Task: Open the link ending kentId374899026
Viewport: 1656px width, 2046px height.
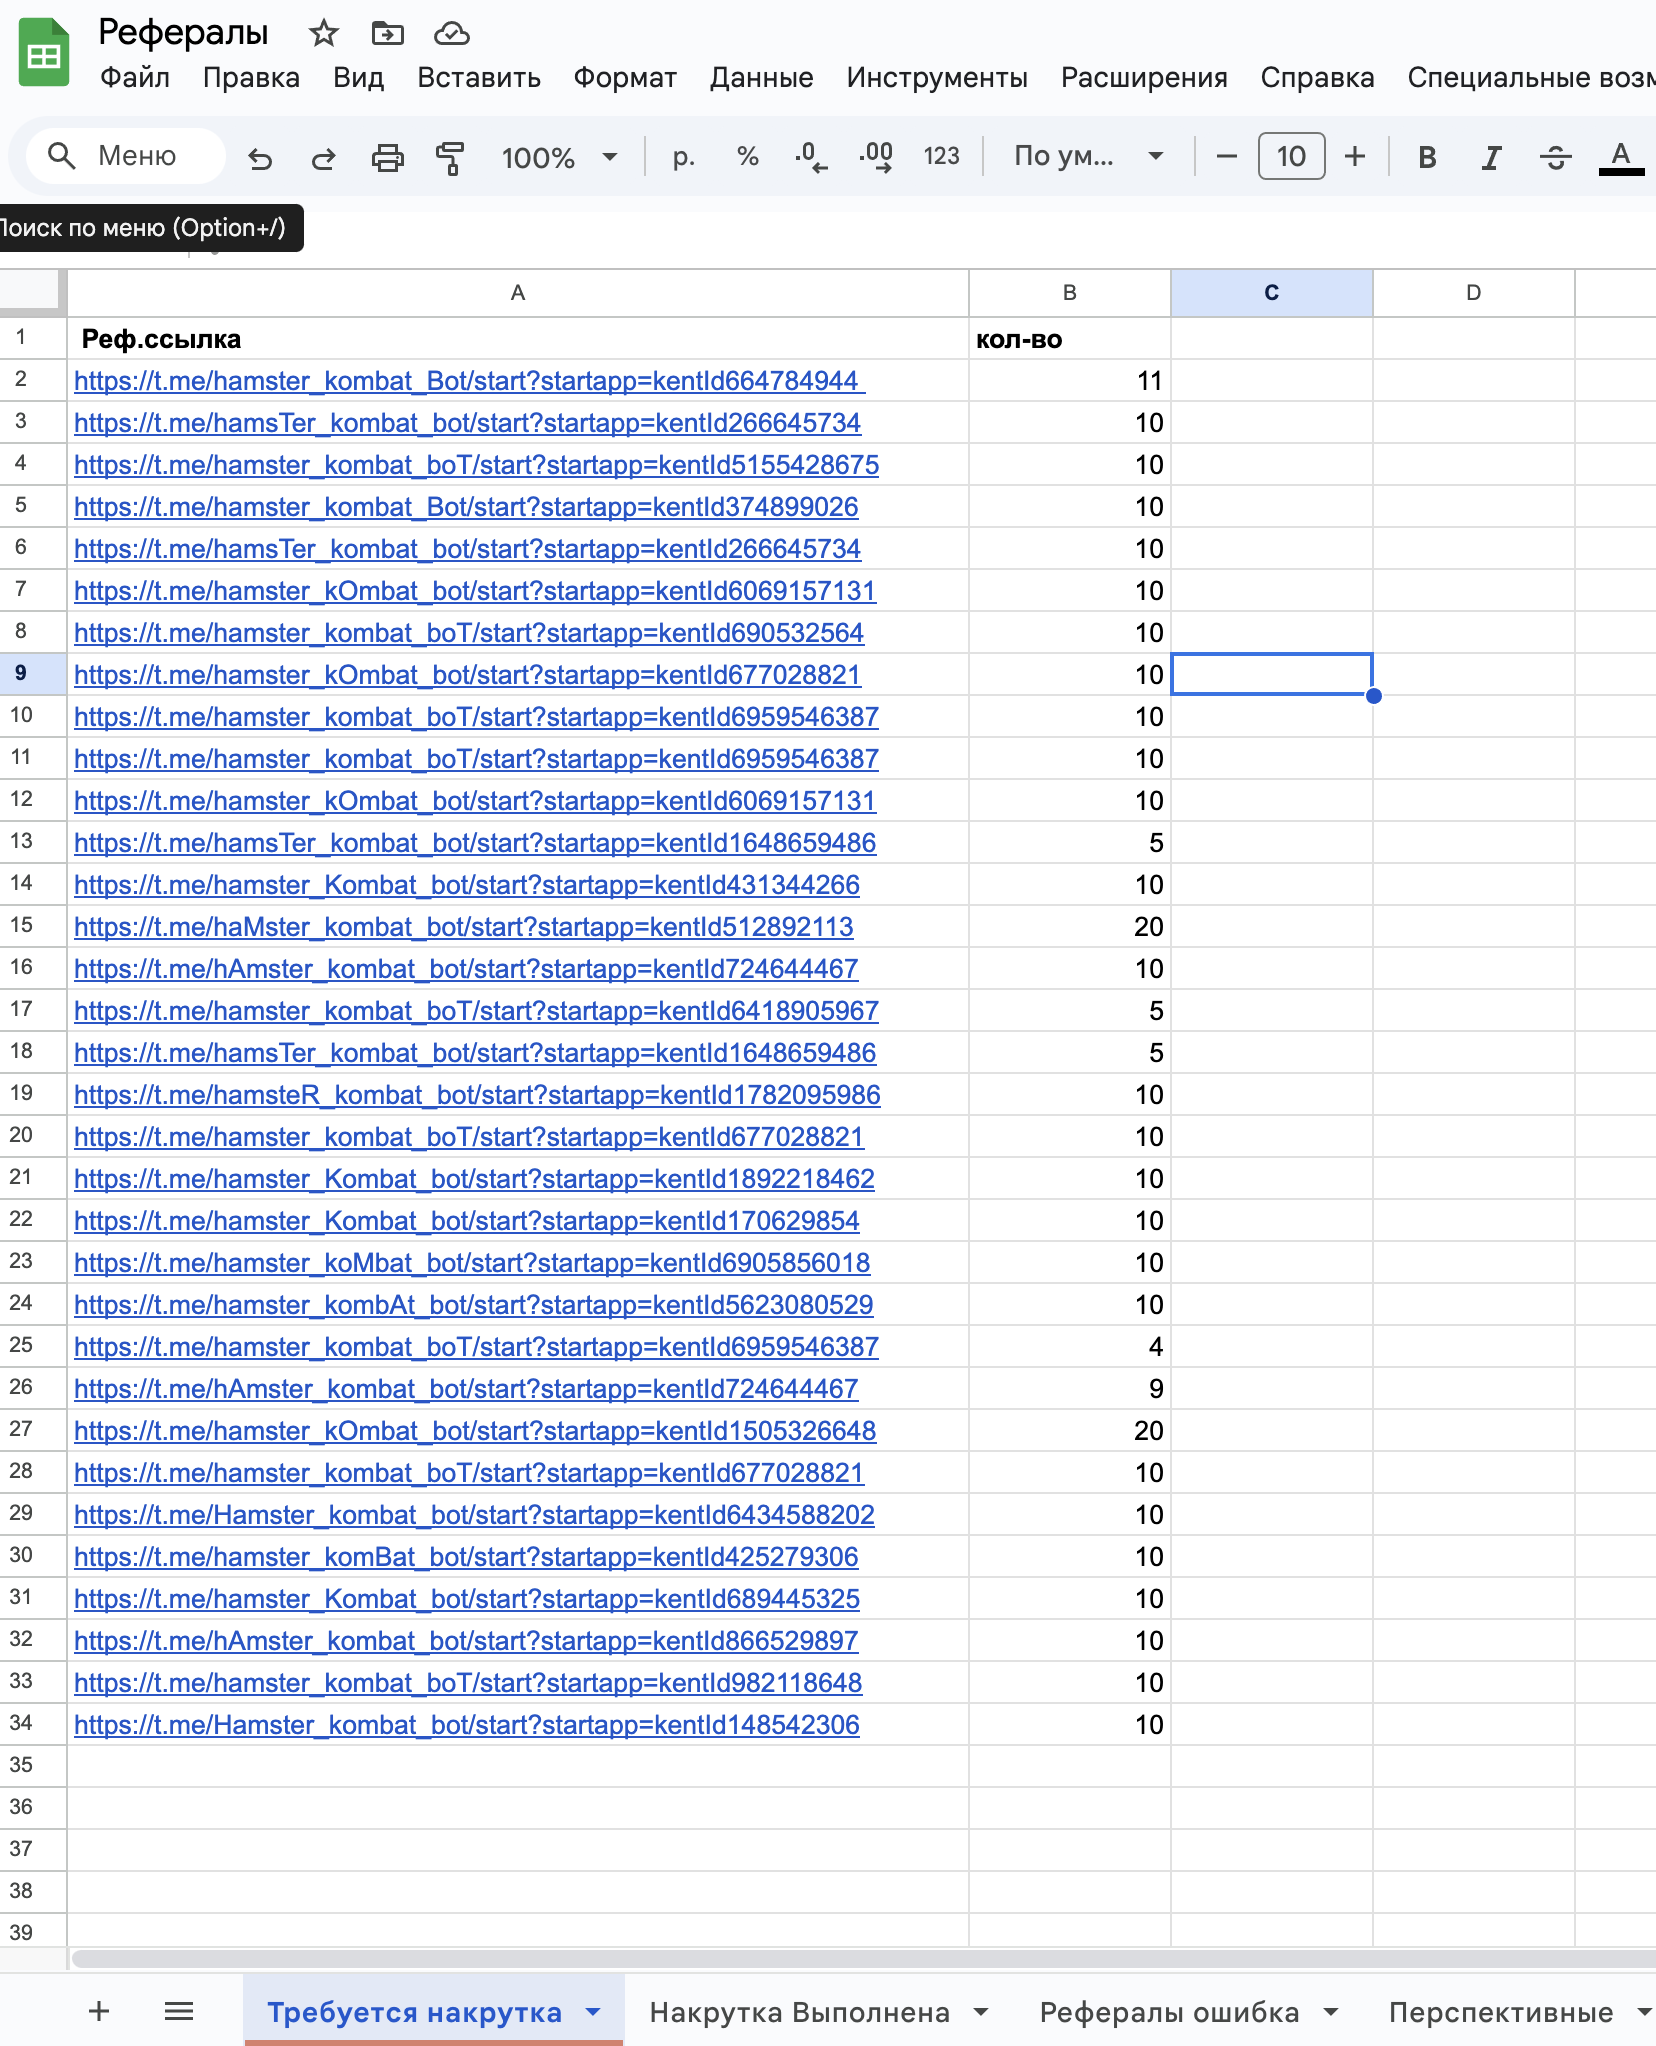Action: tap(466, 507)
